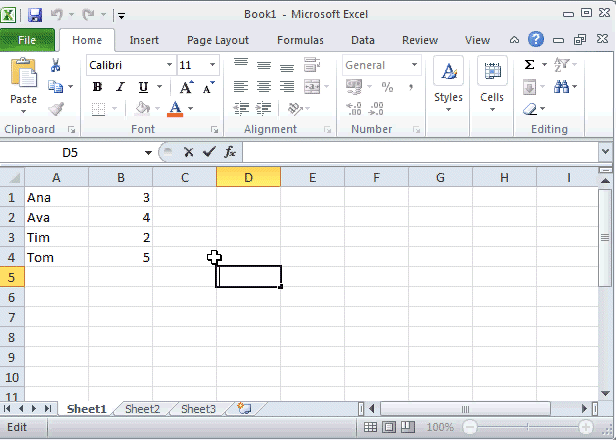Switch to Page Layout view in status bar
The width and height of the screenshot is (616, 440).
(x=389, y=427)
